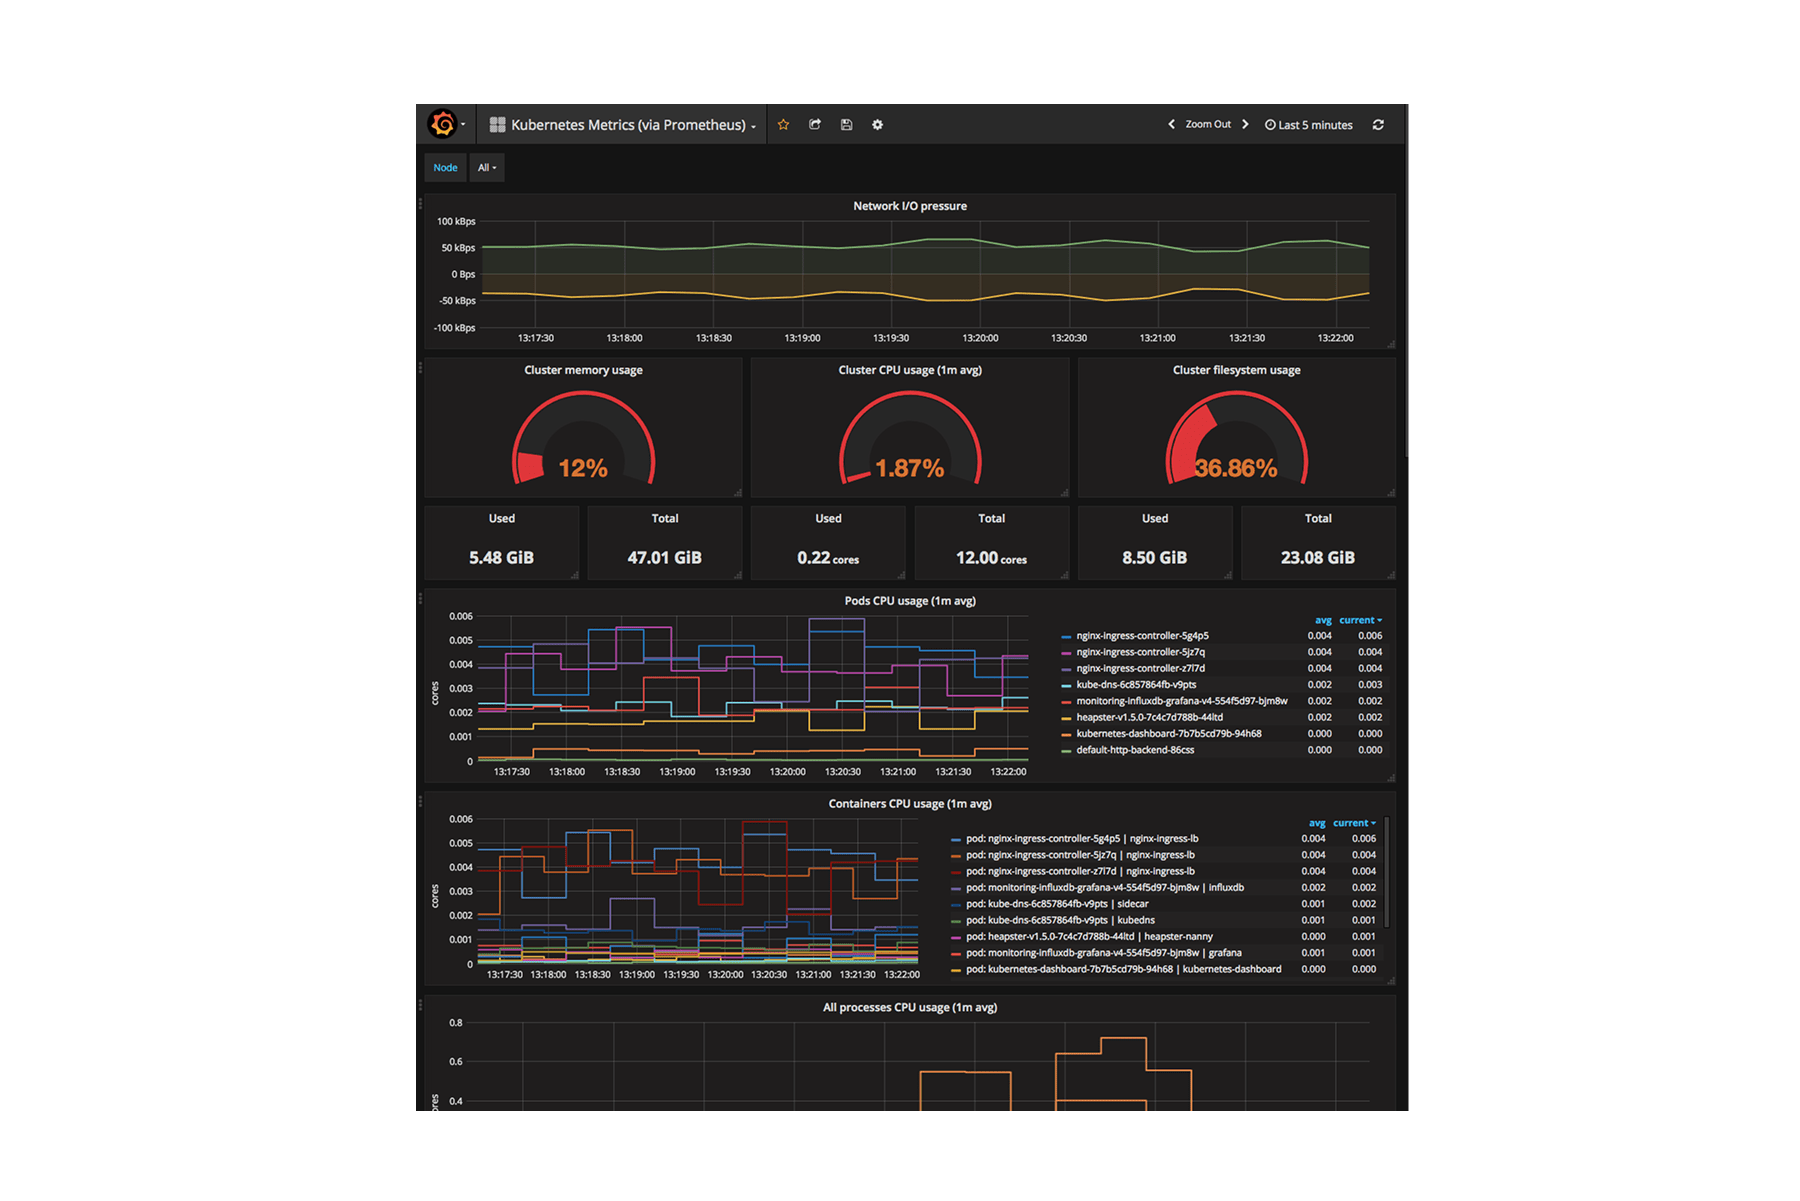Screen dimensions: 1800x1201
Task: Toggle pod grafana container series in Containers legend
Action: pos(1104,953)
